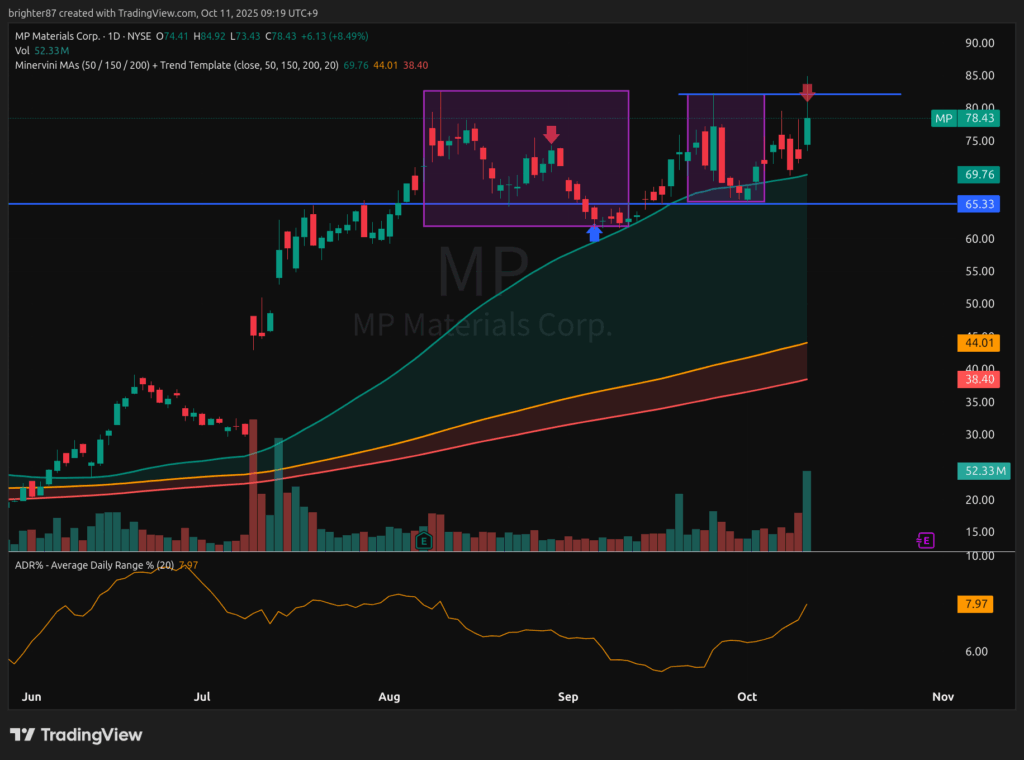Click the Vol indicator legend label
Viewport: 1024px width, 760px height.
22,50
